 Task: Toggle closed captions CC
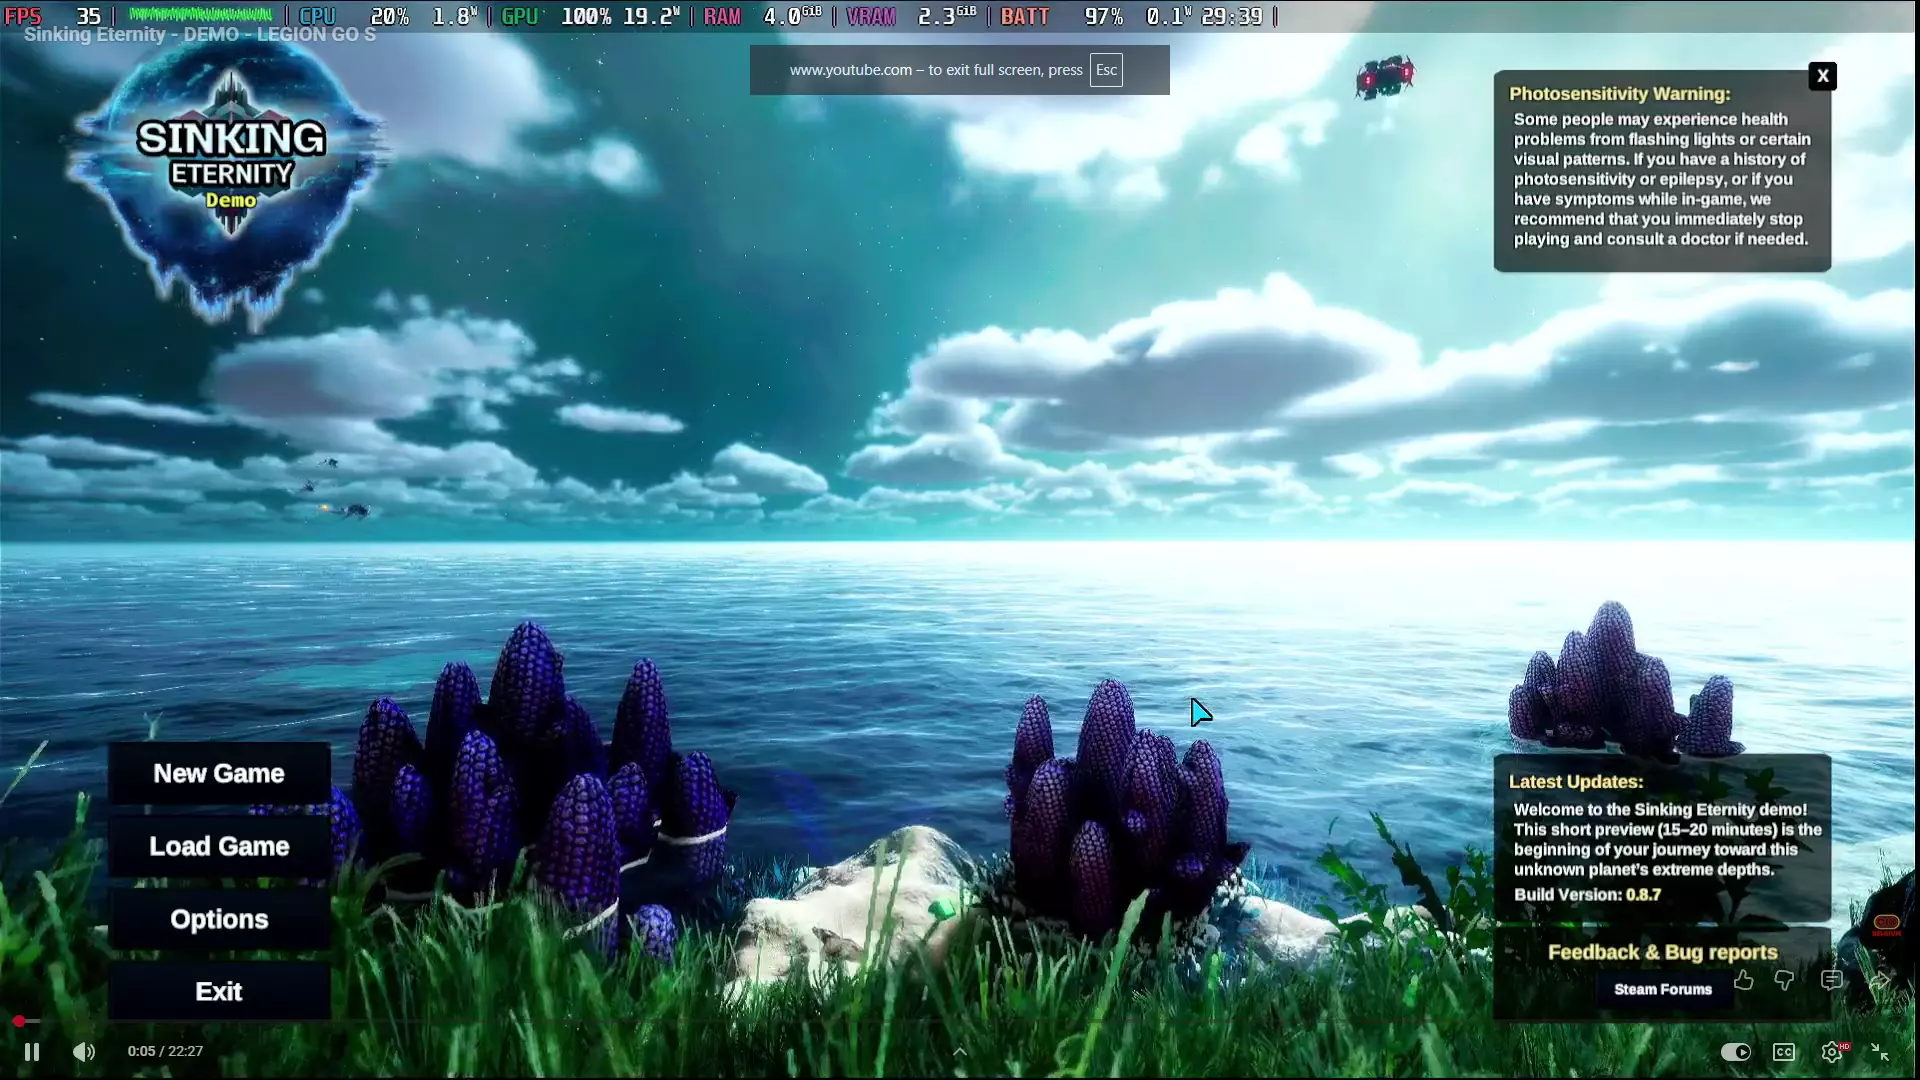1784,1052
